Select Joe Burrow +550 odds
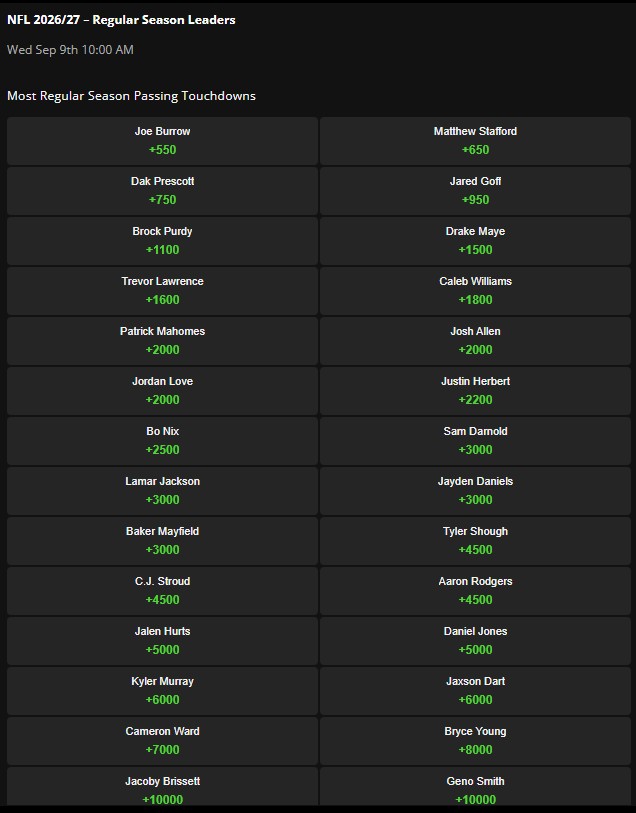 (162, 141)
